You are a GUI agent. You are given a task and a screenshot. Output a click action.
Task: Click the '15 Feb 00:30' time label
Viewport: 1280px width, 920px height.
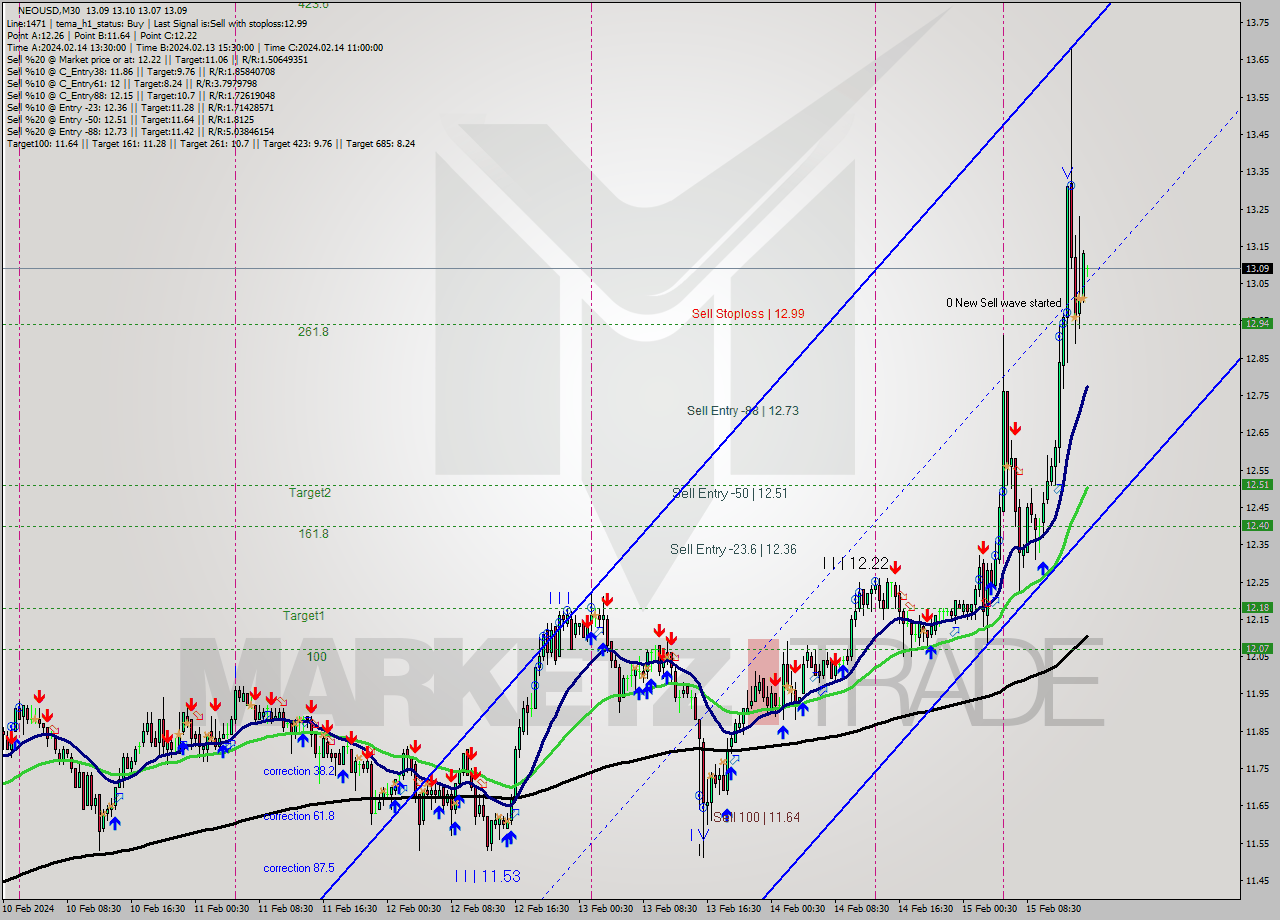(x=989, y=909)
